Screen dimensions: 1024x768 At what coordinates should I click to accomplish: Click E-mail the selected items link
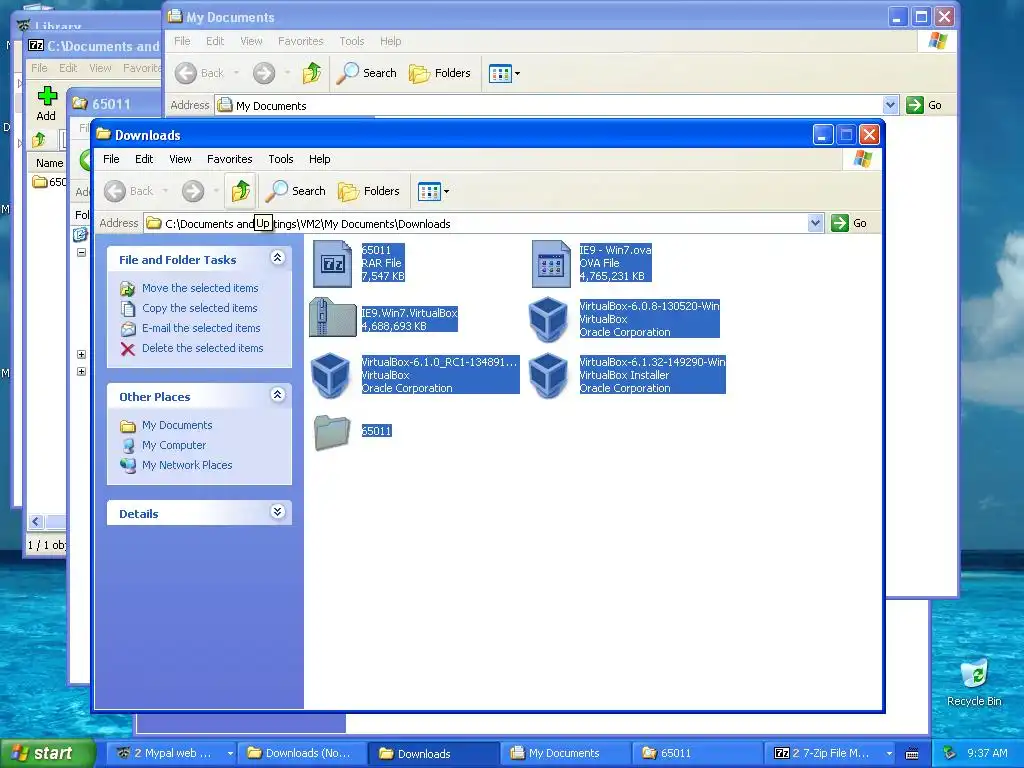pos(201,328)
